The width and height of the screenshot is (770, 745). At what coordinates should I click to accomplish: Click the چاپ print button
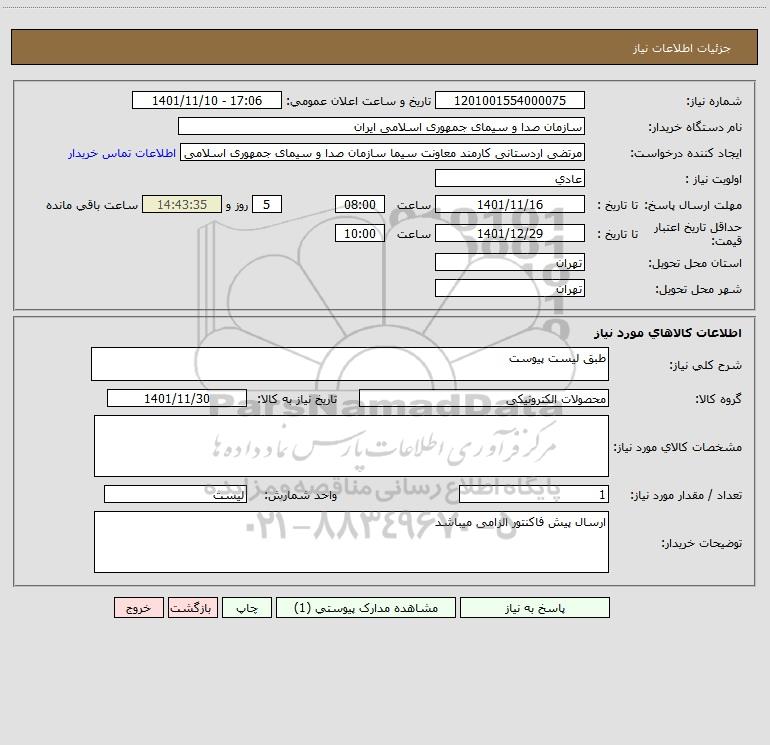(247, 607)
